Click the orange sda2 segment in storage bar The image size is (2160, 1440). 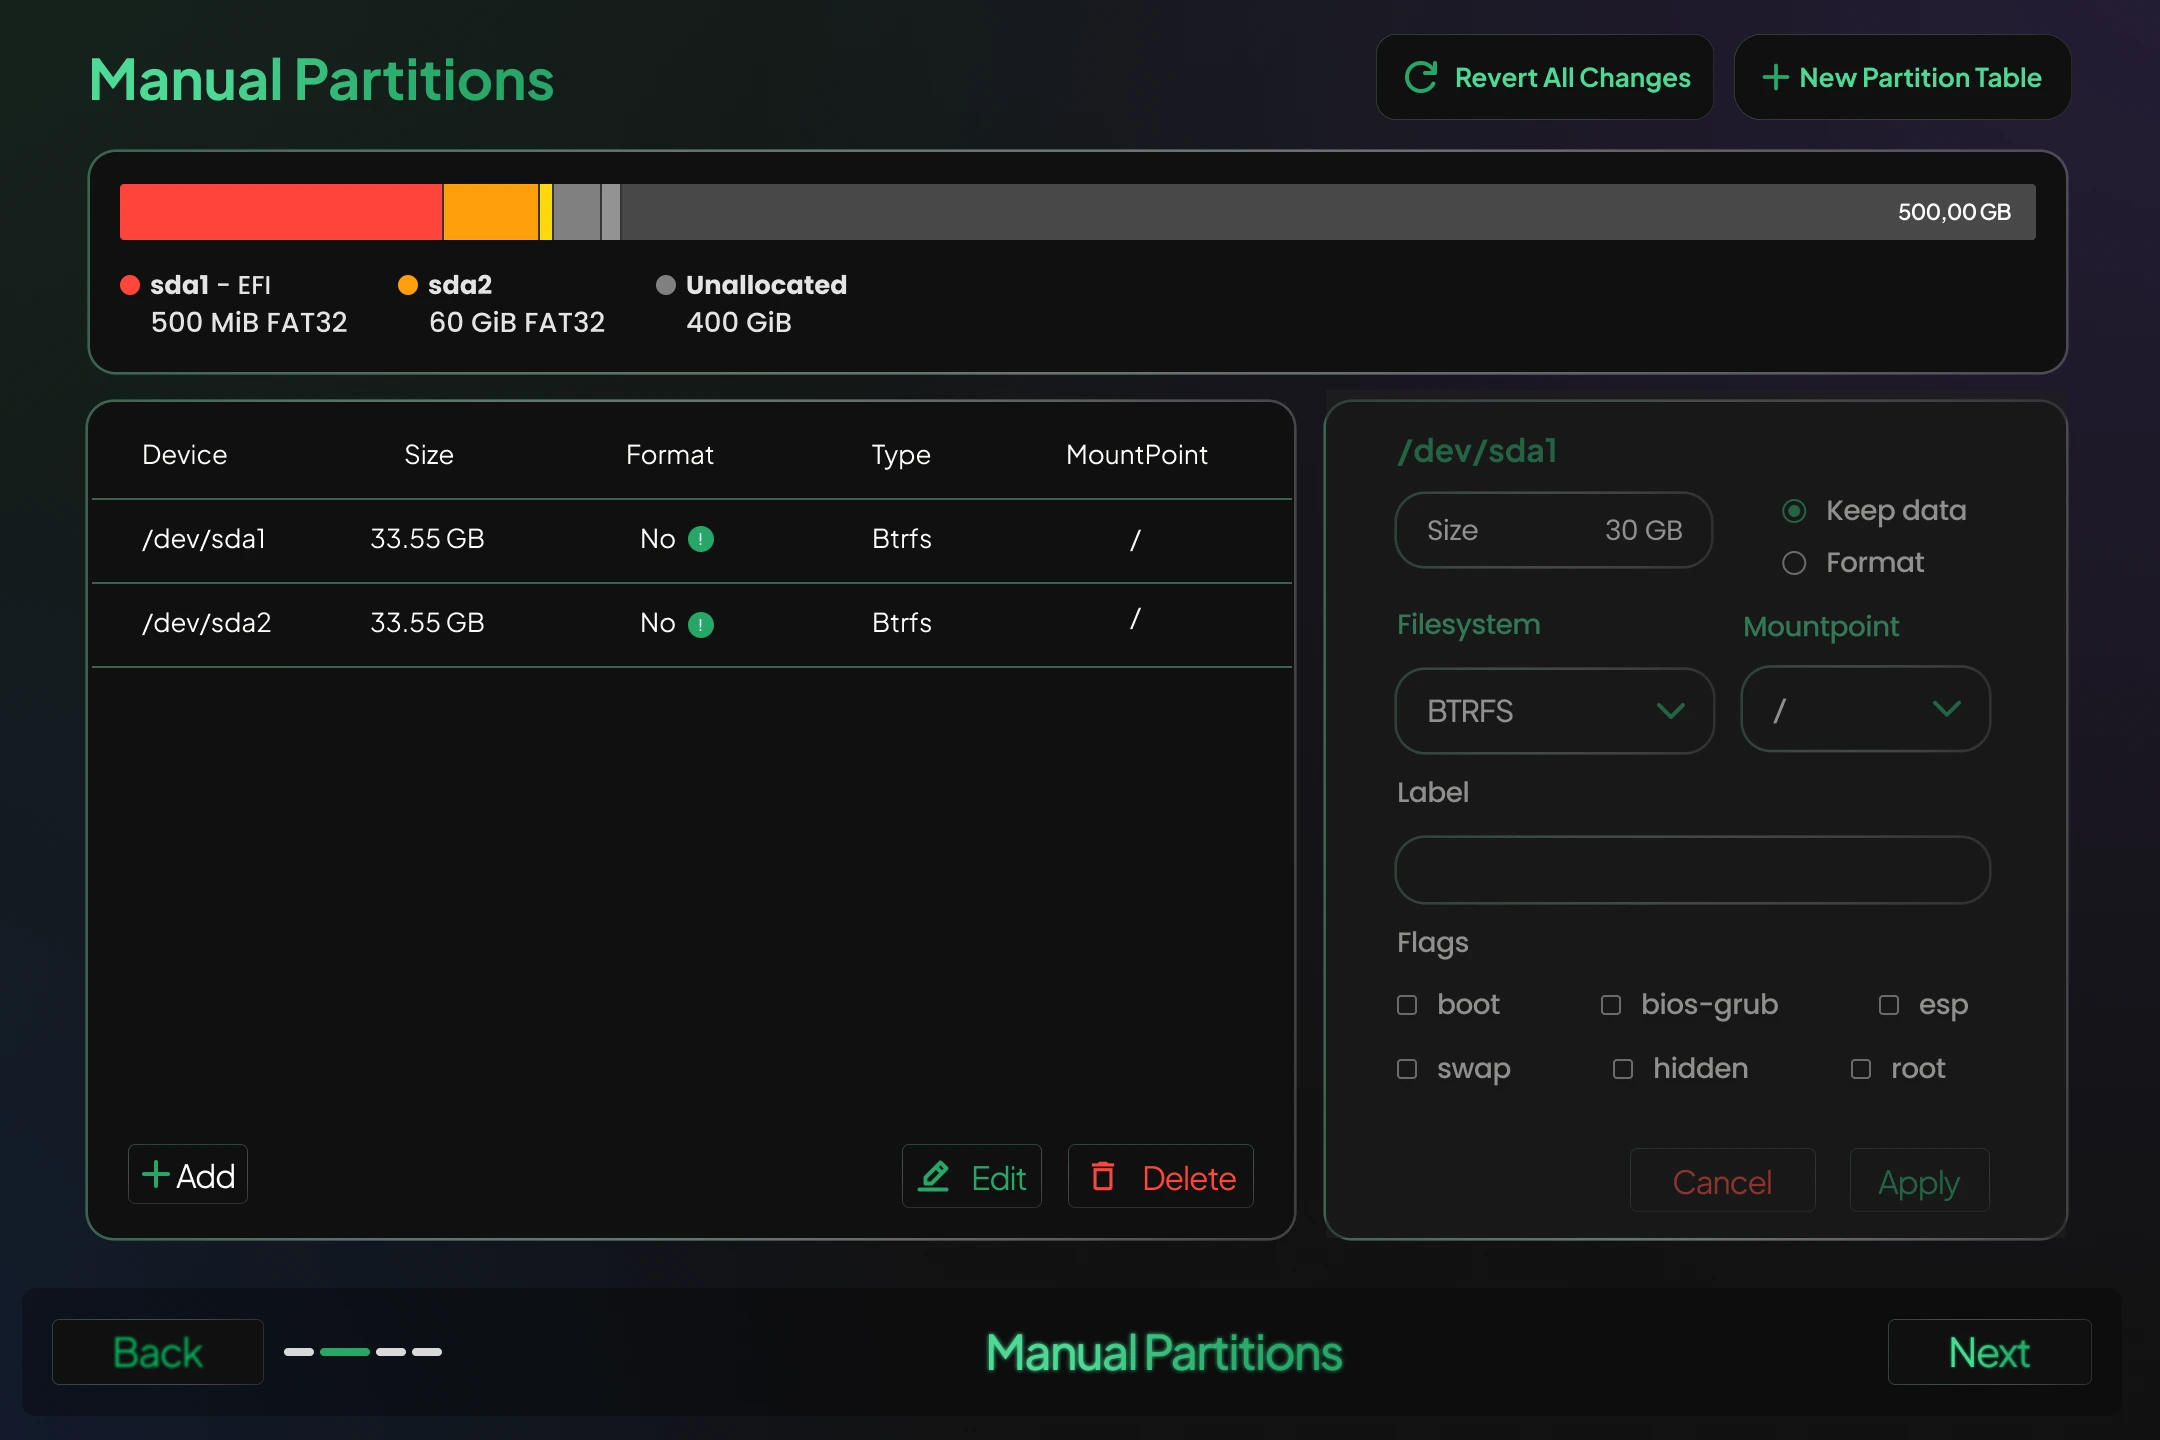click(x=490, y=211)
